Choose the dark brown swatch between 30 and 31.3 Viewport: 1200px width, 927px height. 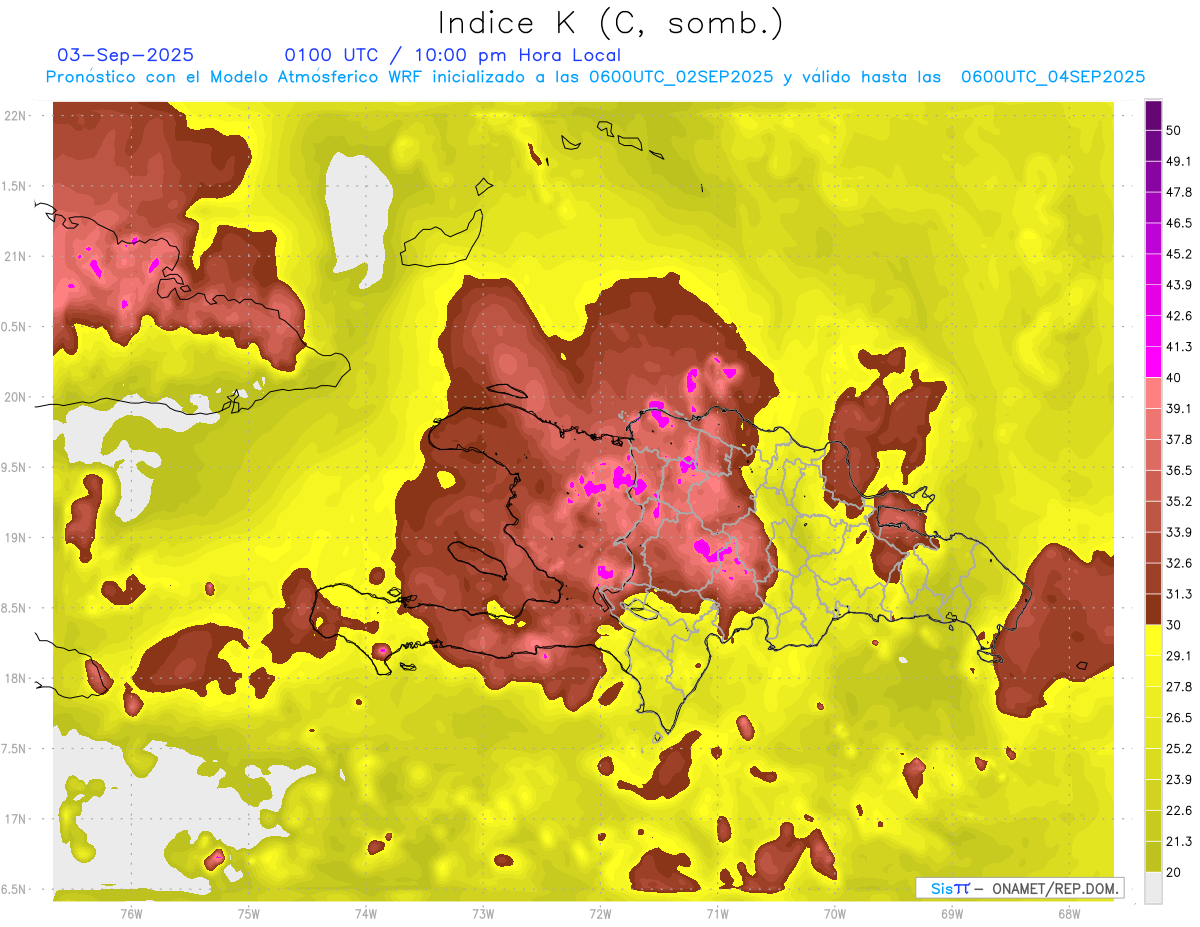pyautogui.click(x=1153, y=609)
